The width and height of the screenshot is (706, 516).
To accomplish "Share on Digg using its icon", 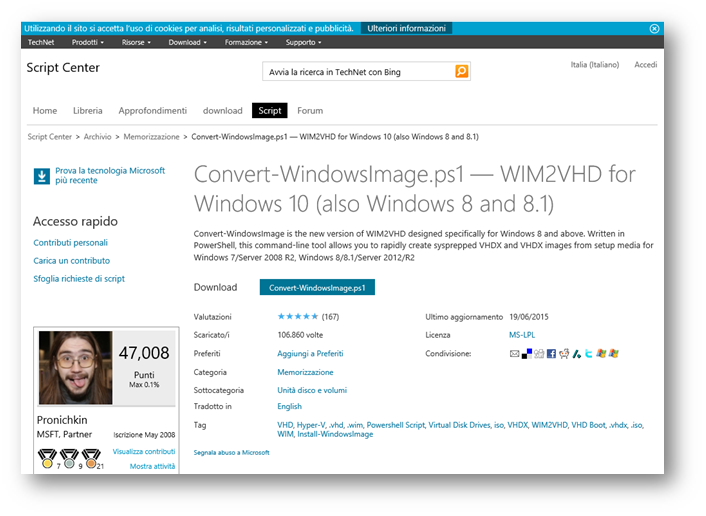I will coord(539,354).
